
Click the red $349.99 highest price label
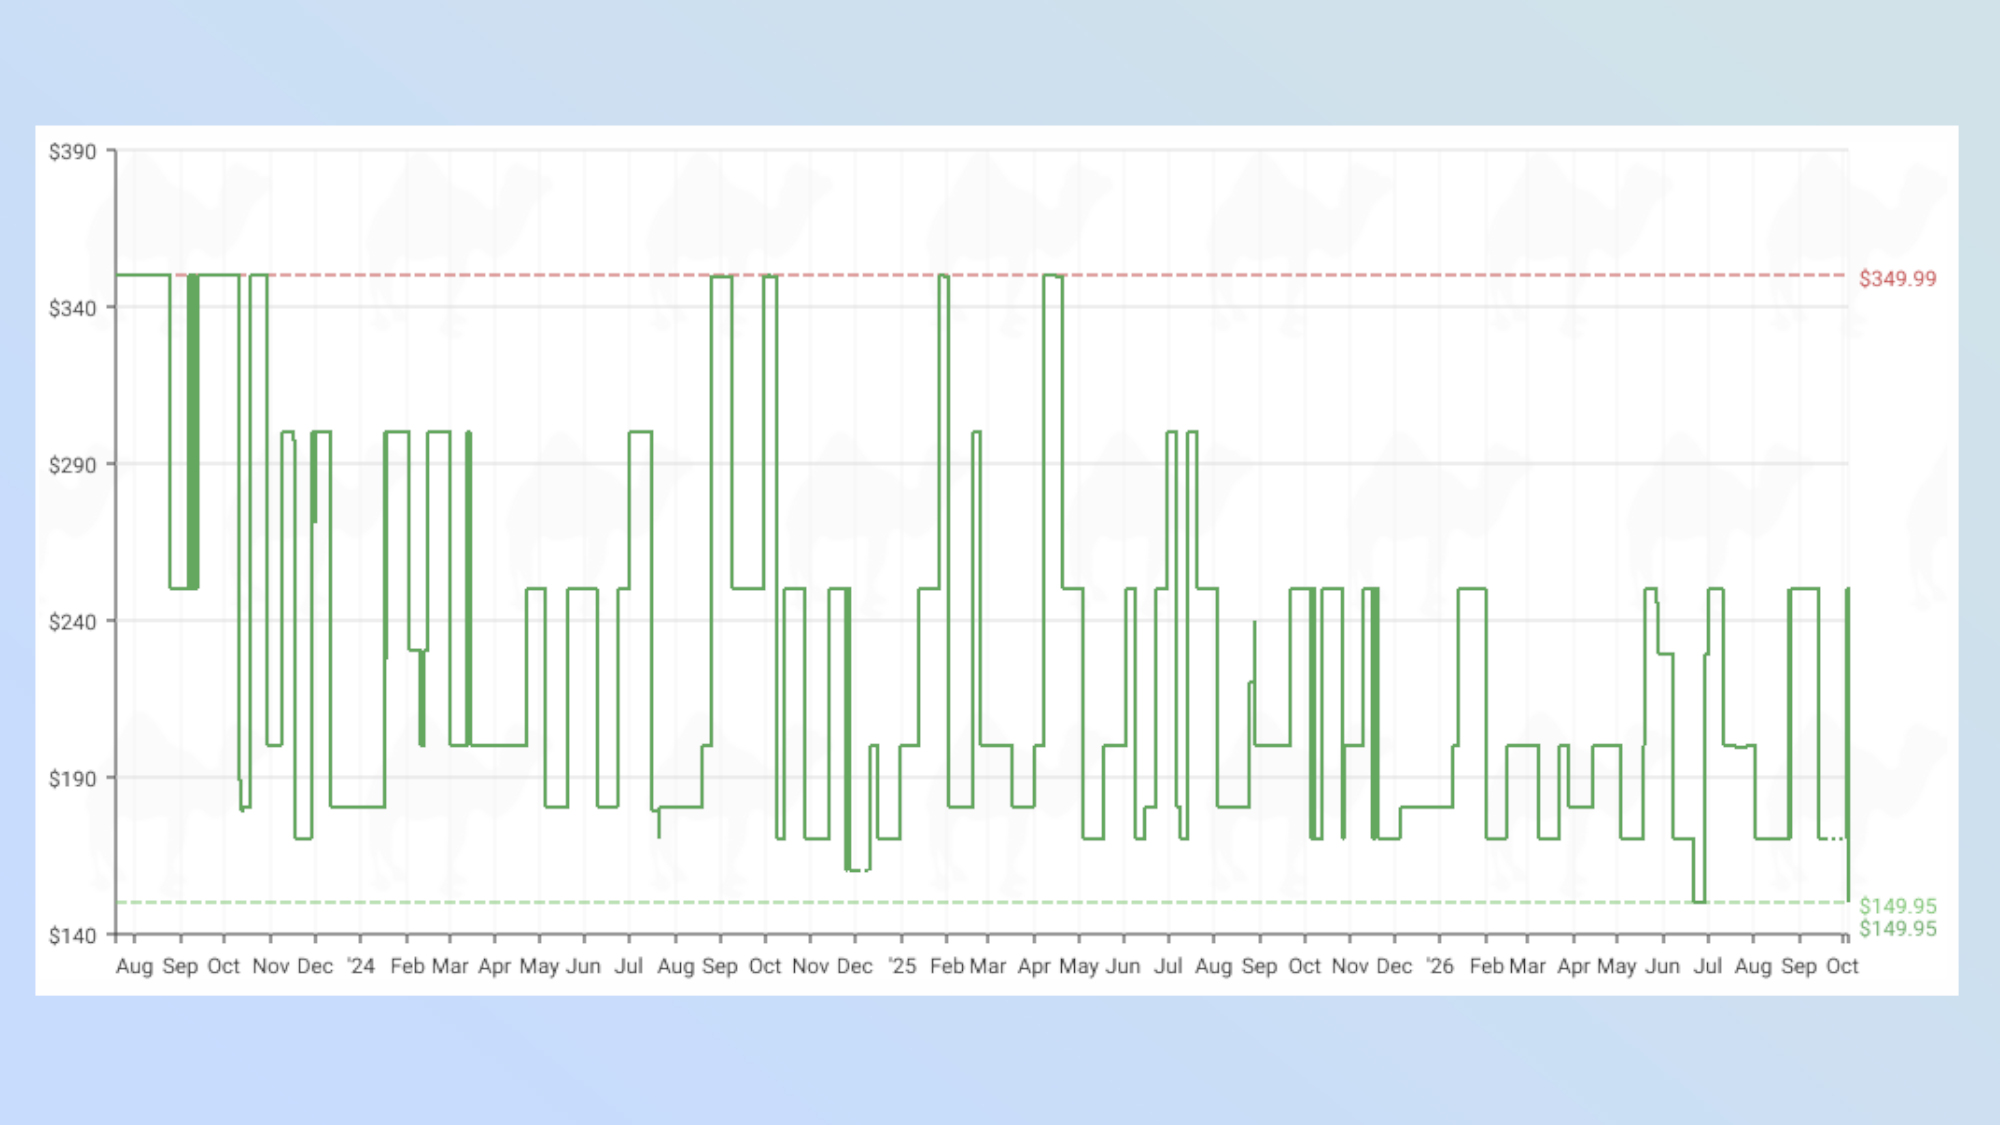point(1897,279)
